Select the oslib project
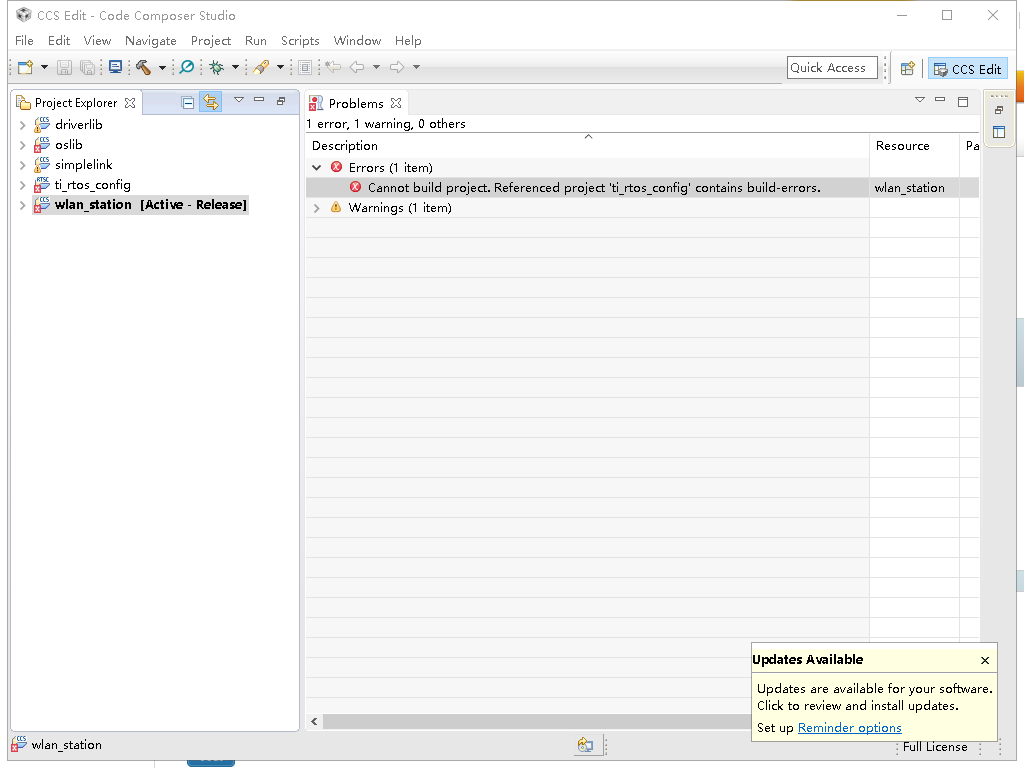The width and height of the screenshot is (1024, 768). 69,144
